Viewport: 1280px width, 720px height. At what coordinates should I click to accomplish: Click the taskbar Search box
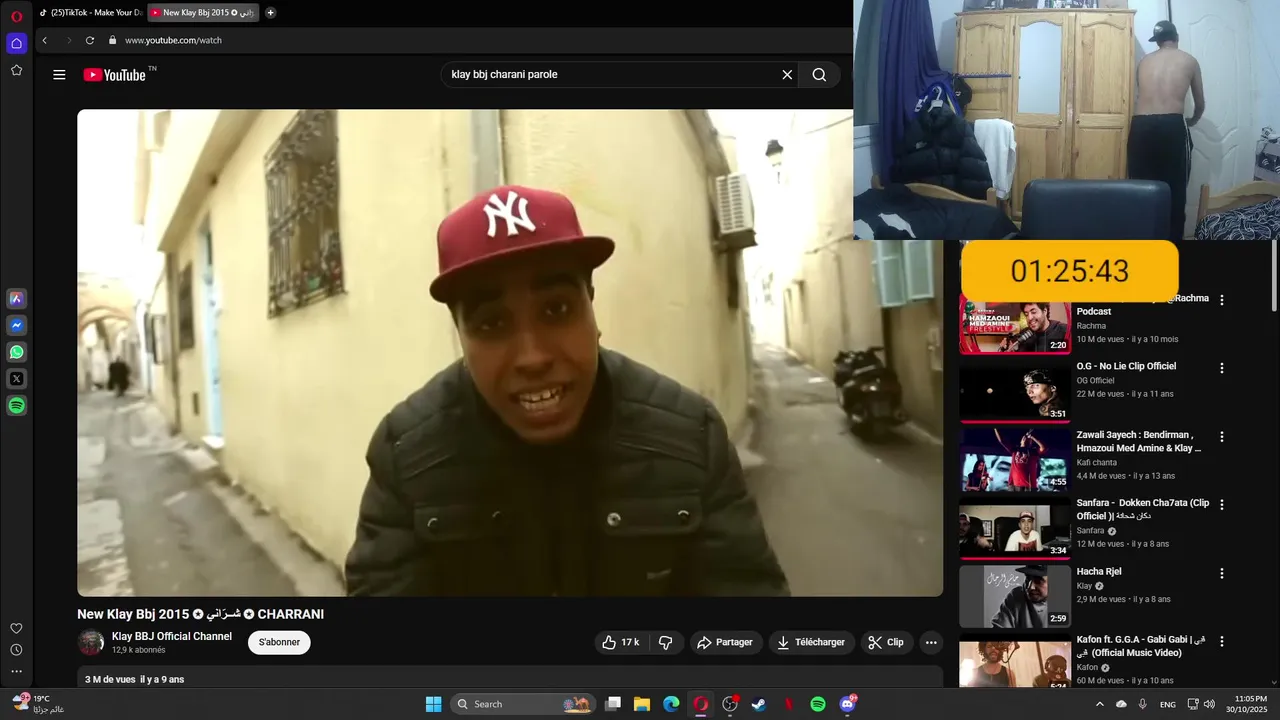(x=523, y=704)
